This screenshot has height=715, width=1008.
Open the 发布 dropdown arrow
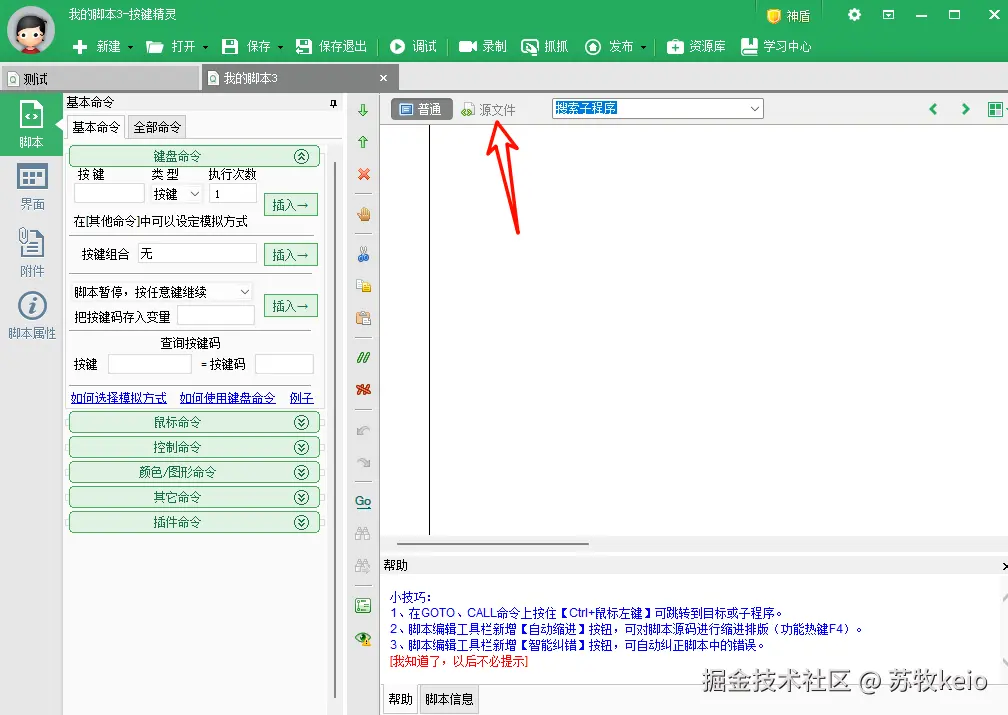[x=644, y=48]
